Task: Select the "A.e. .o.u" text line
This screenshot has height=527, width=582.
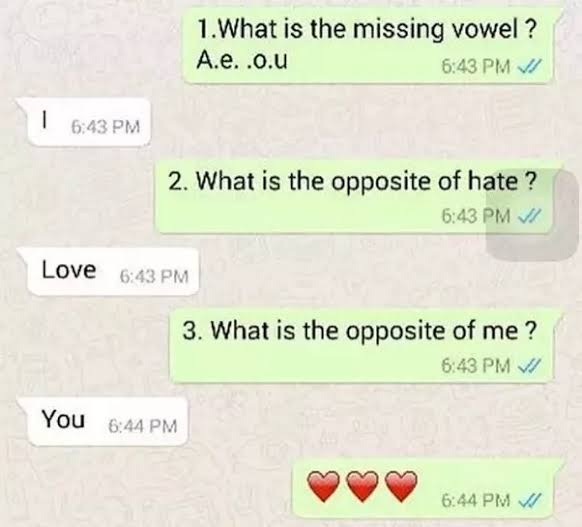Action: (x=242, y=61)
